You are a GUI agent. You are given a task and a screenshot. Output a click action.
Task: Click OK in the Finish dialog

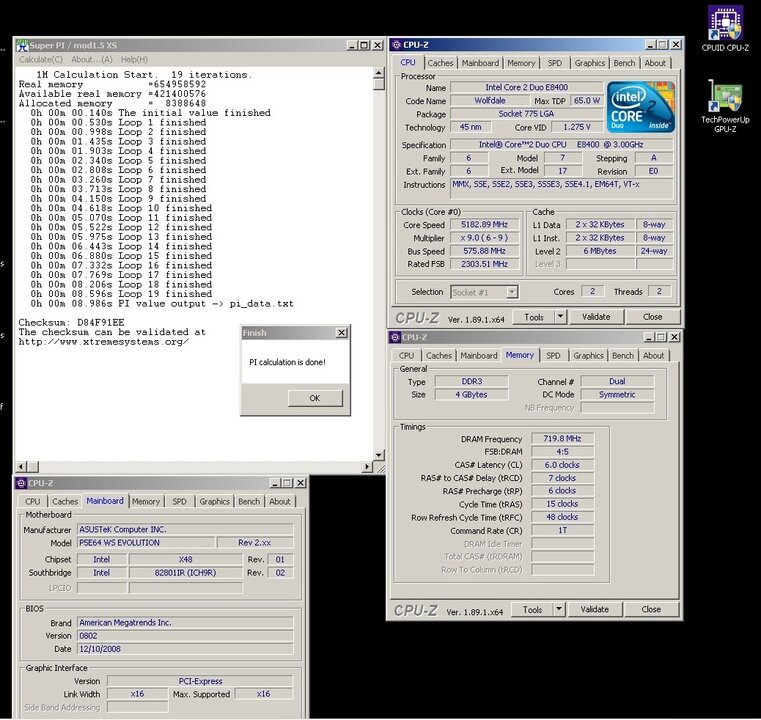tap(315, 398)
